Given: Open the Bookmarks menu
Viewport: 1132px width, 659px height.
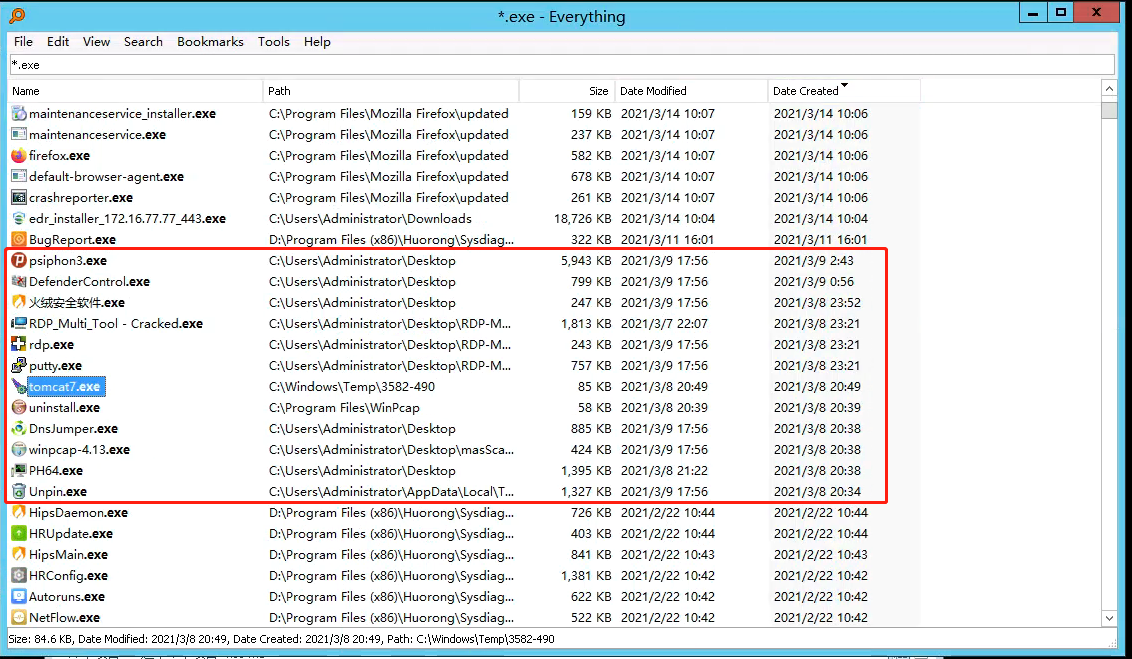Looking at the screenshot, I should click(x=210, y=42).
